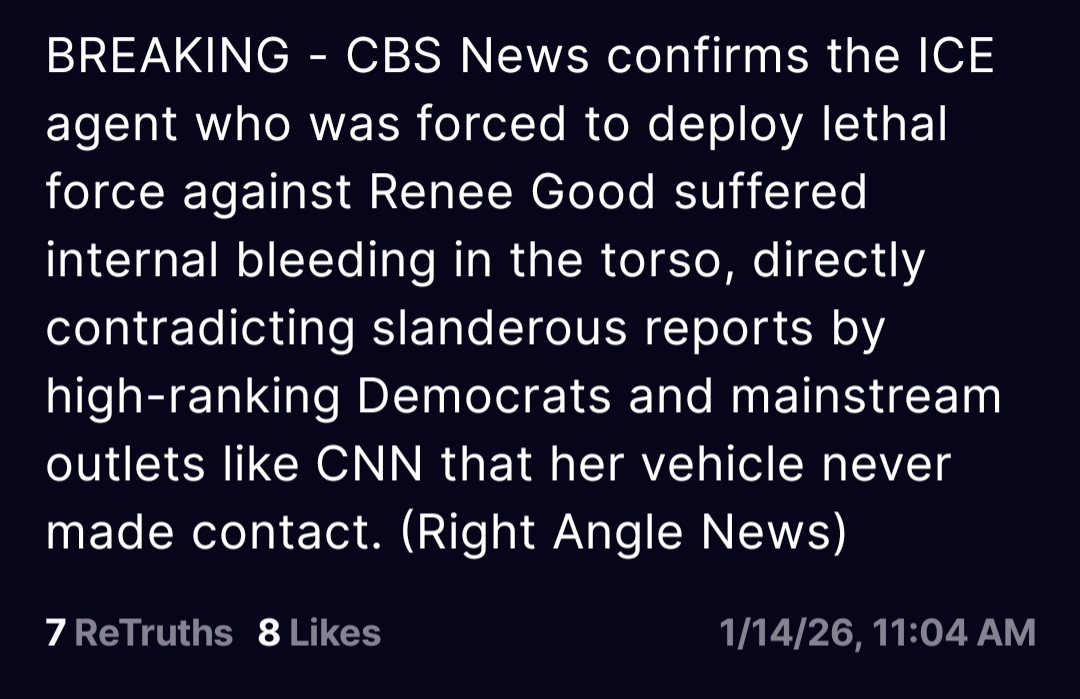Click the number 7 beside ReTruths
1080x699 pixels.
click(x=55, y=633)
